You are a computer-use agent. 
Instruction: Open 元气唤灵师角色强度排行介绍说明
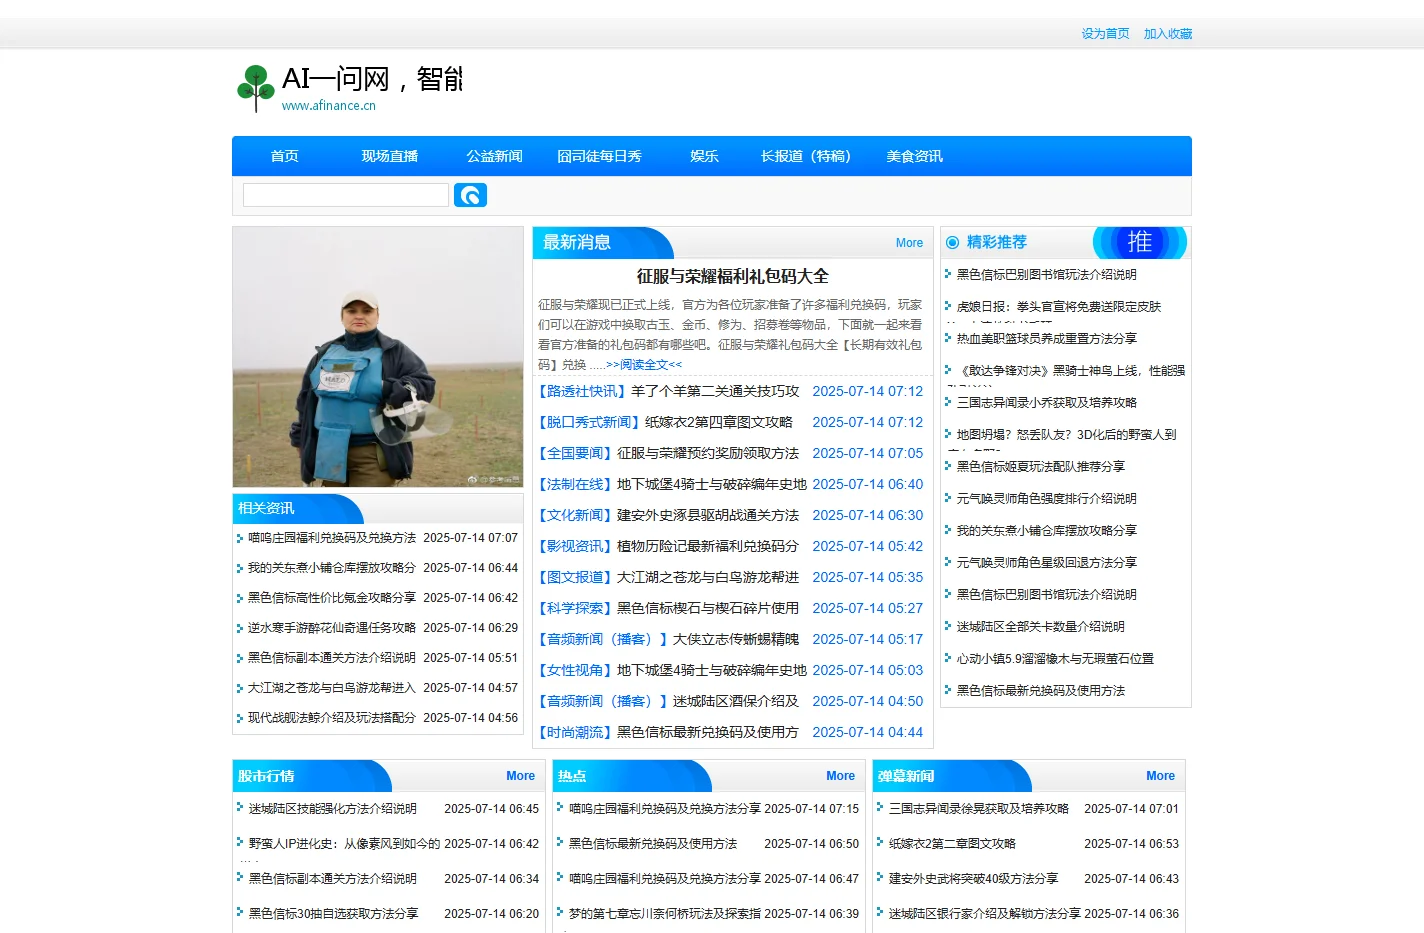coord(1047,499)
